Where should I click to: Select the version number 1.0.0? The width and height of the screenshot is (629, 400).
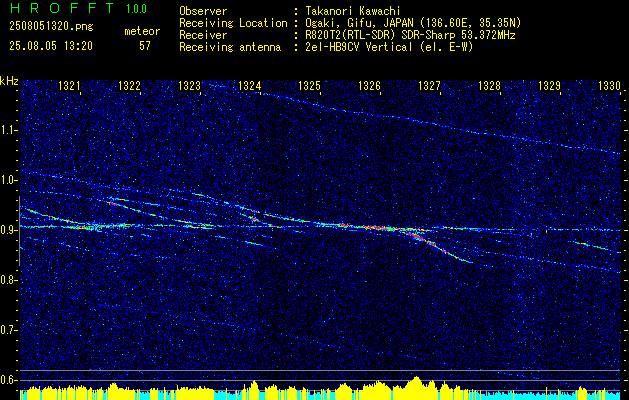pyautogui.click(x=136, y=9)
